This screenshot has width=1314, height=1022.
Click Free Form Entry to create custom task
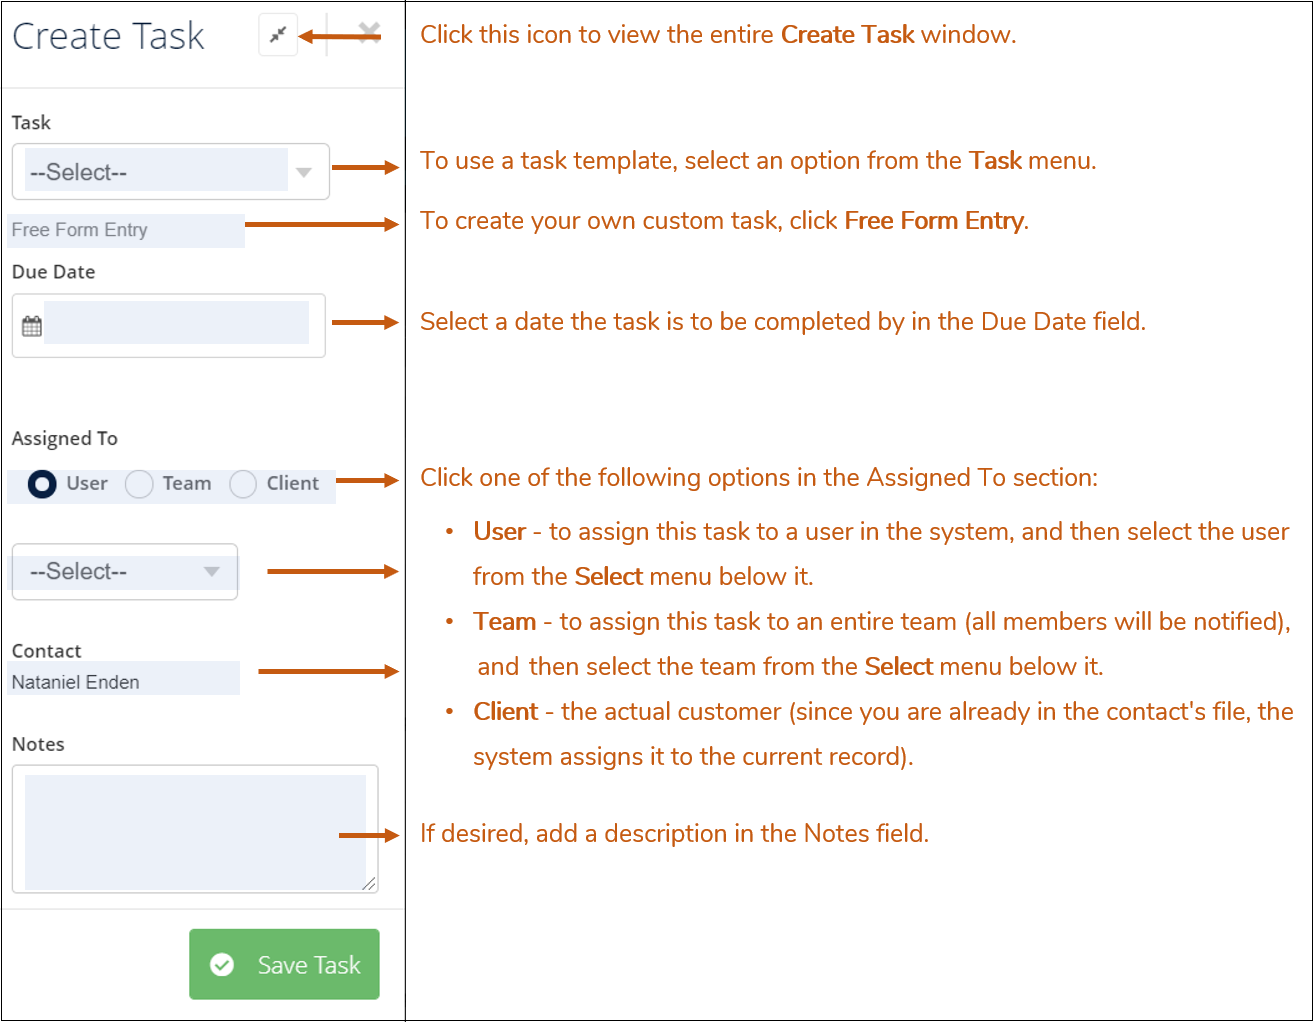(78, 230)
